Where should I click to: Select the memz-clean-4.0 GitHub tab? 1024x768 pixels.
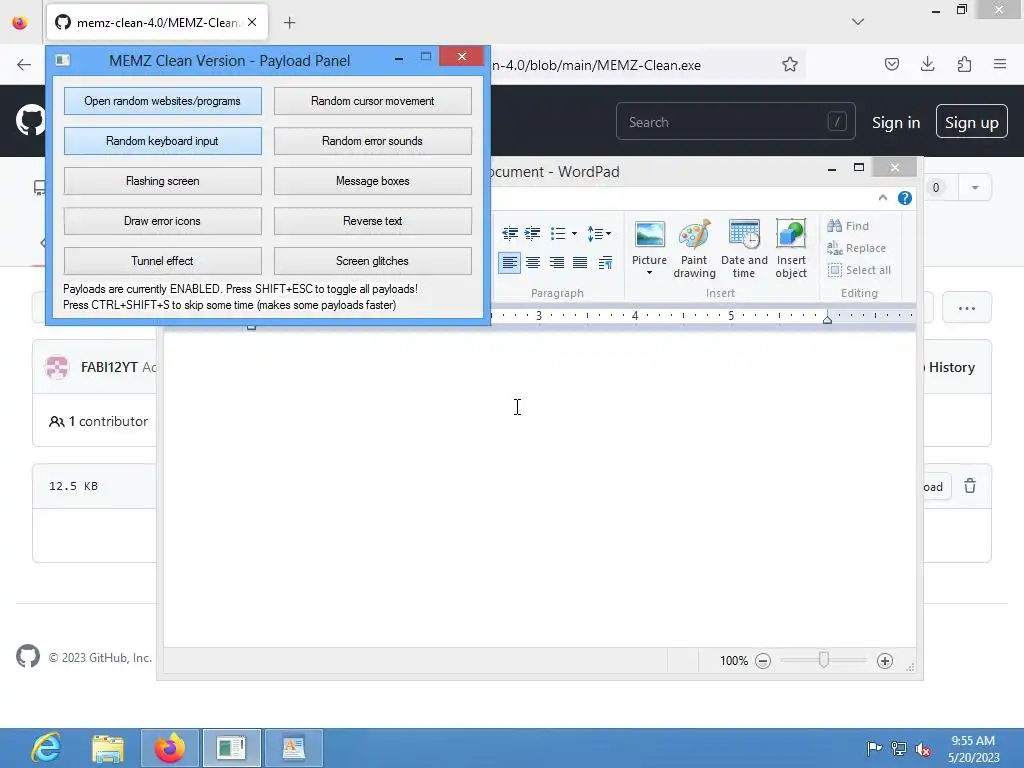(155, 22)
